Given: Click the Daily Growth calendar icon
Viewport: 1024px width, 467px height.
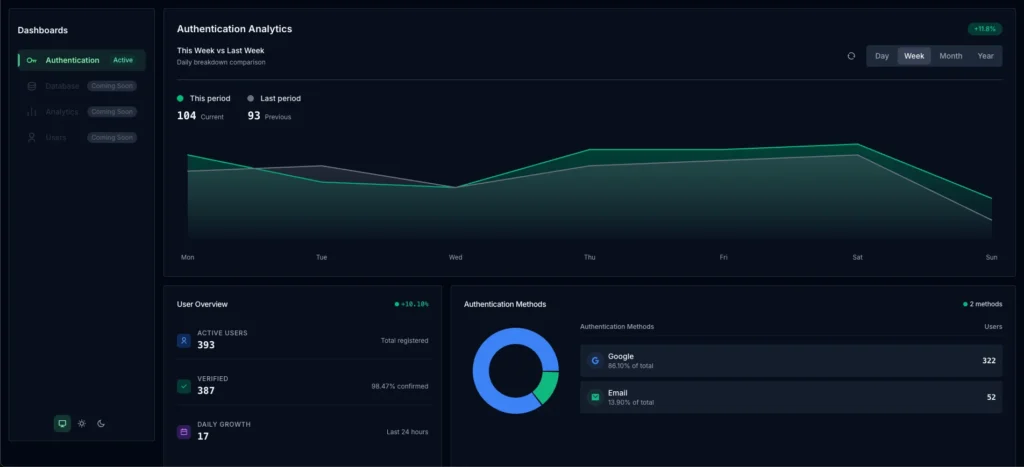Looking at the screenshot, I should coord(184,432).
